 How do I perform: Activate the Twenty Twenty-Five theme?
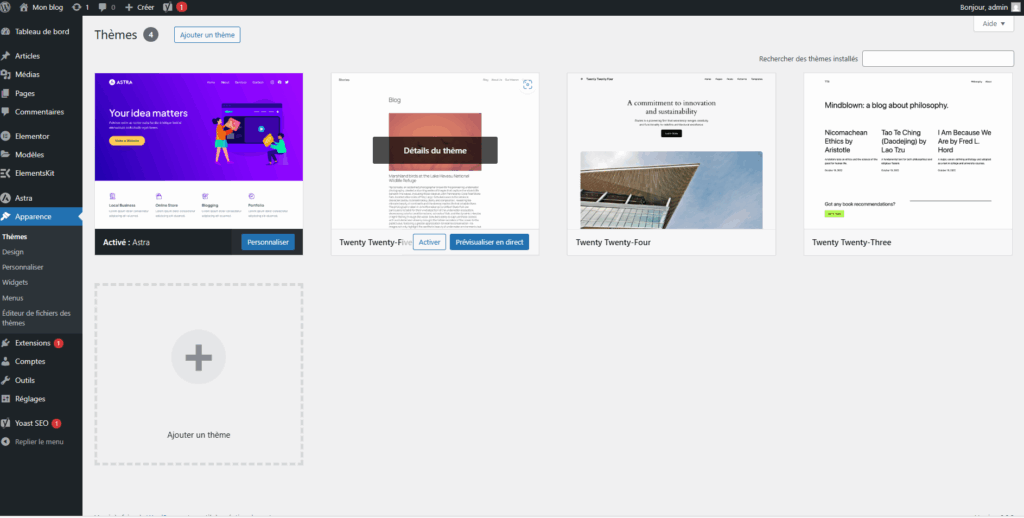[429, 242]
